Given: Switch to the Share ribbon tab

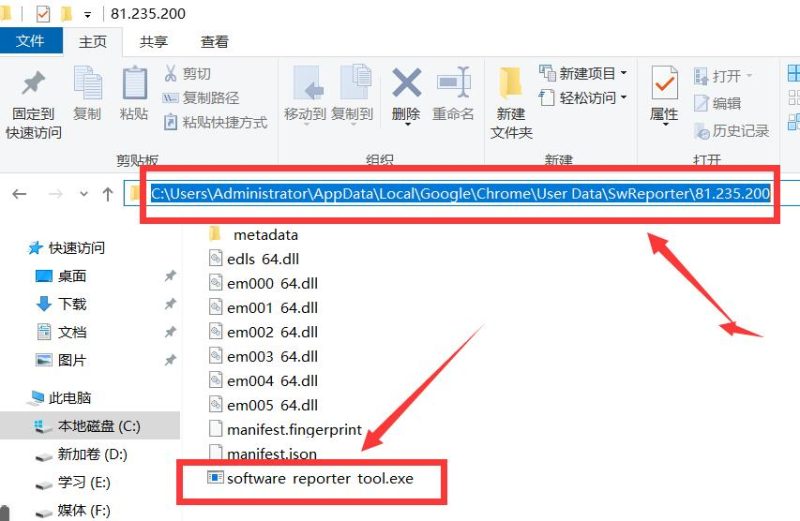Looking at the screenshot, I should [x=154, y=42].
